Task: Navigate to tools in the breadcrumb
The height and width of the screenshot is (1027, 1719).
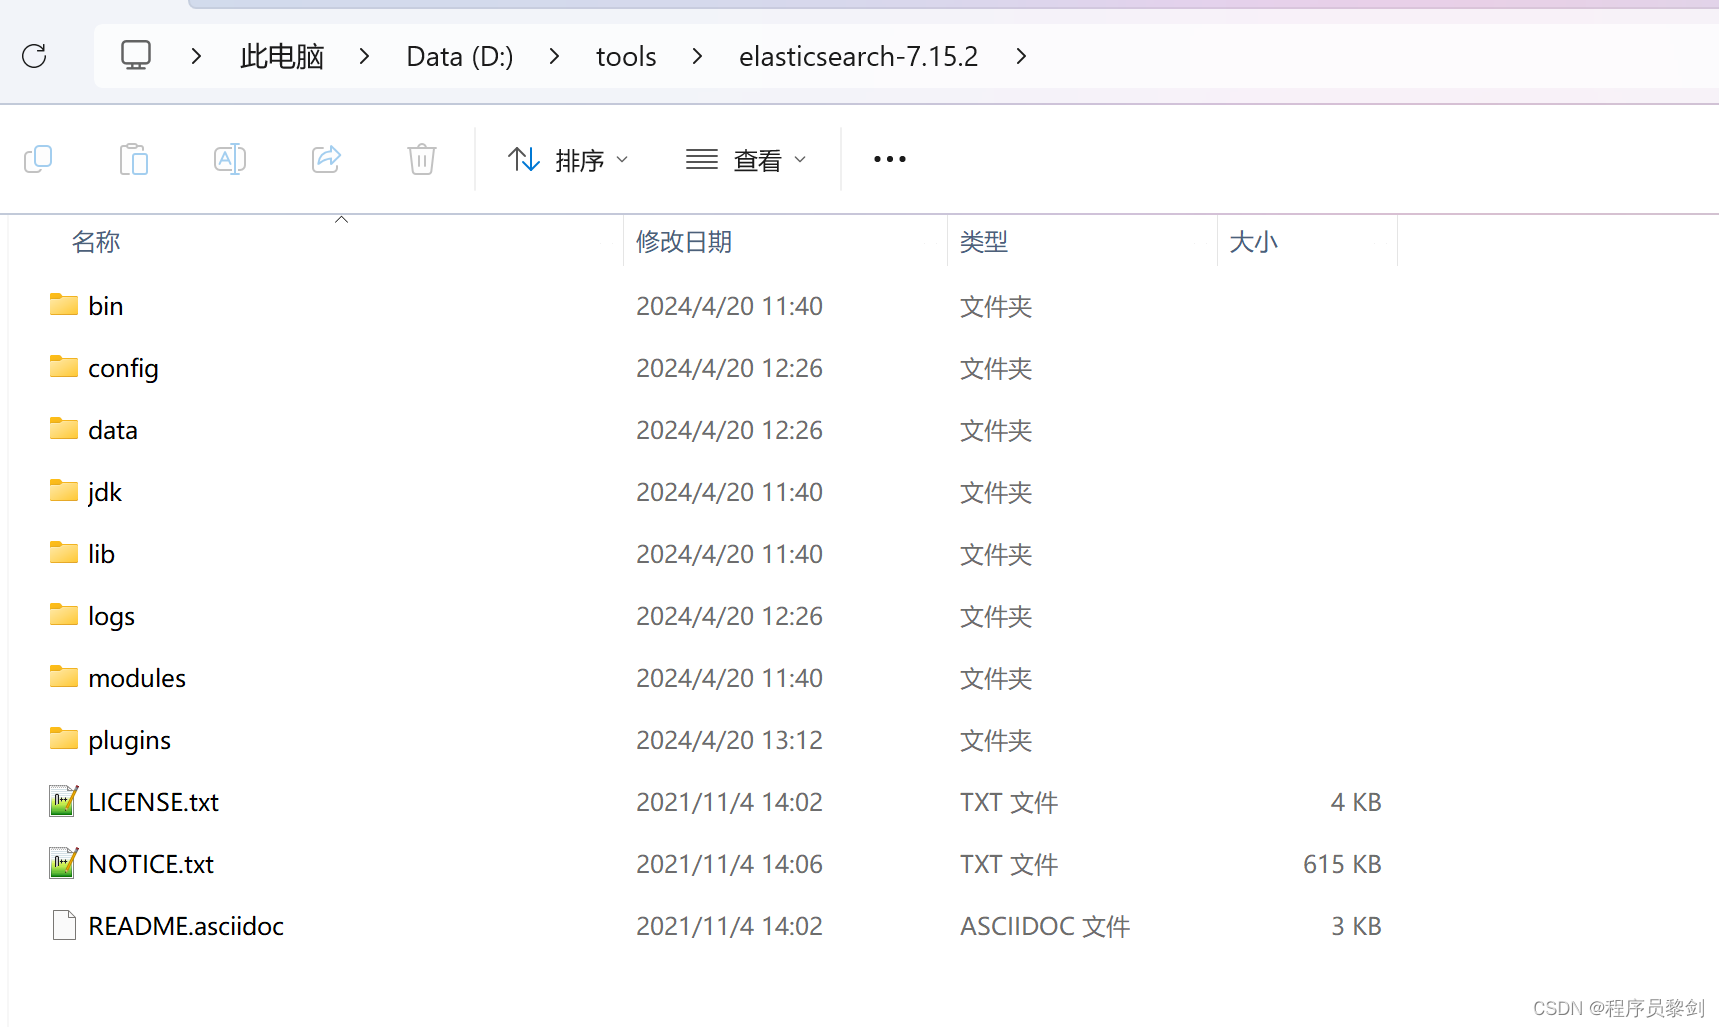Action: coord(625,56)
